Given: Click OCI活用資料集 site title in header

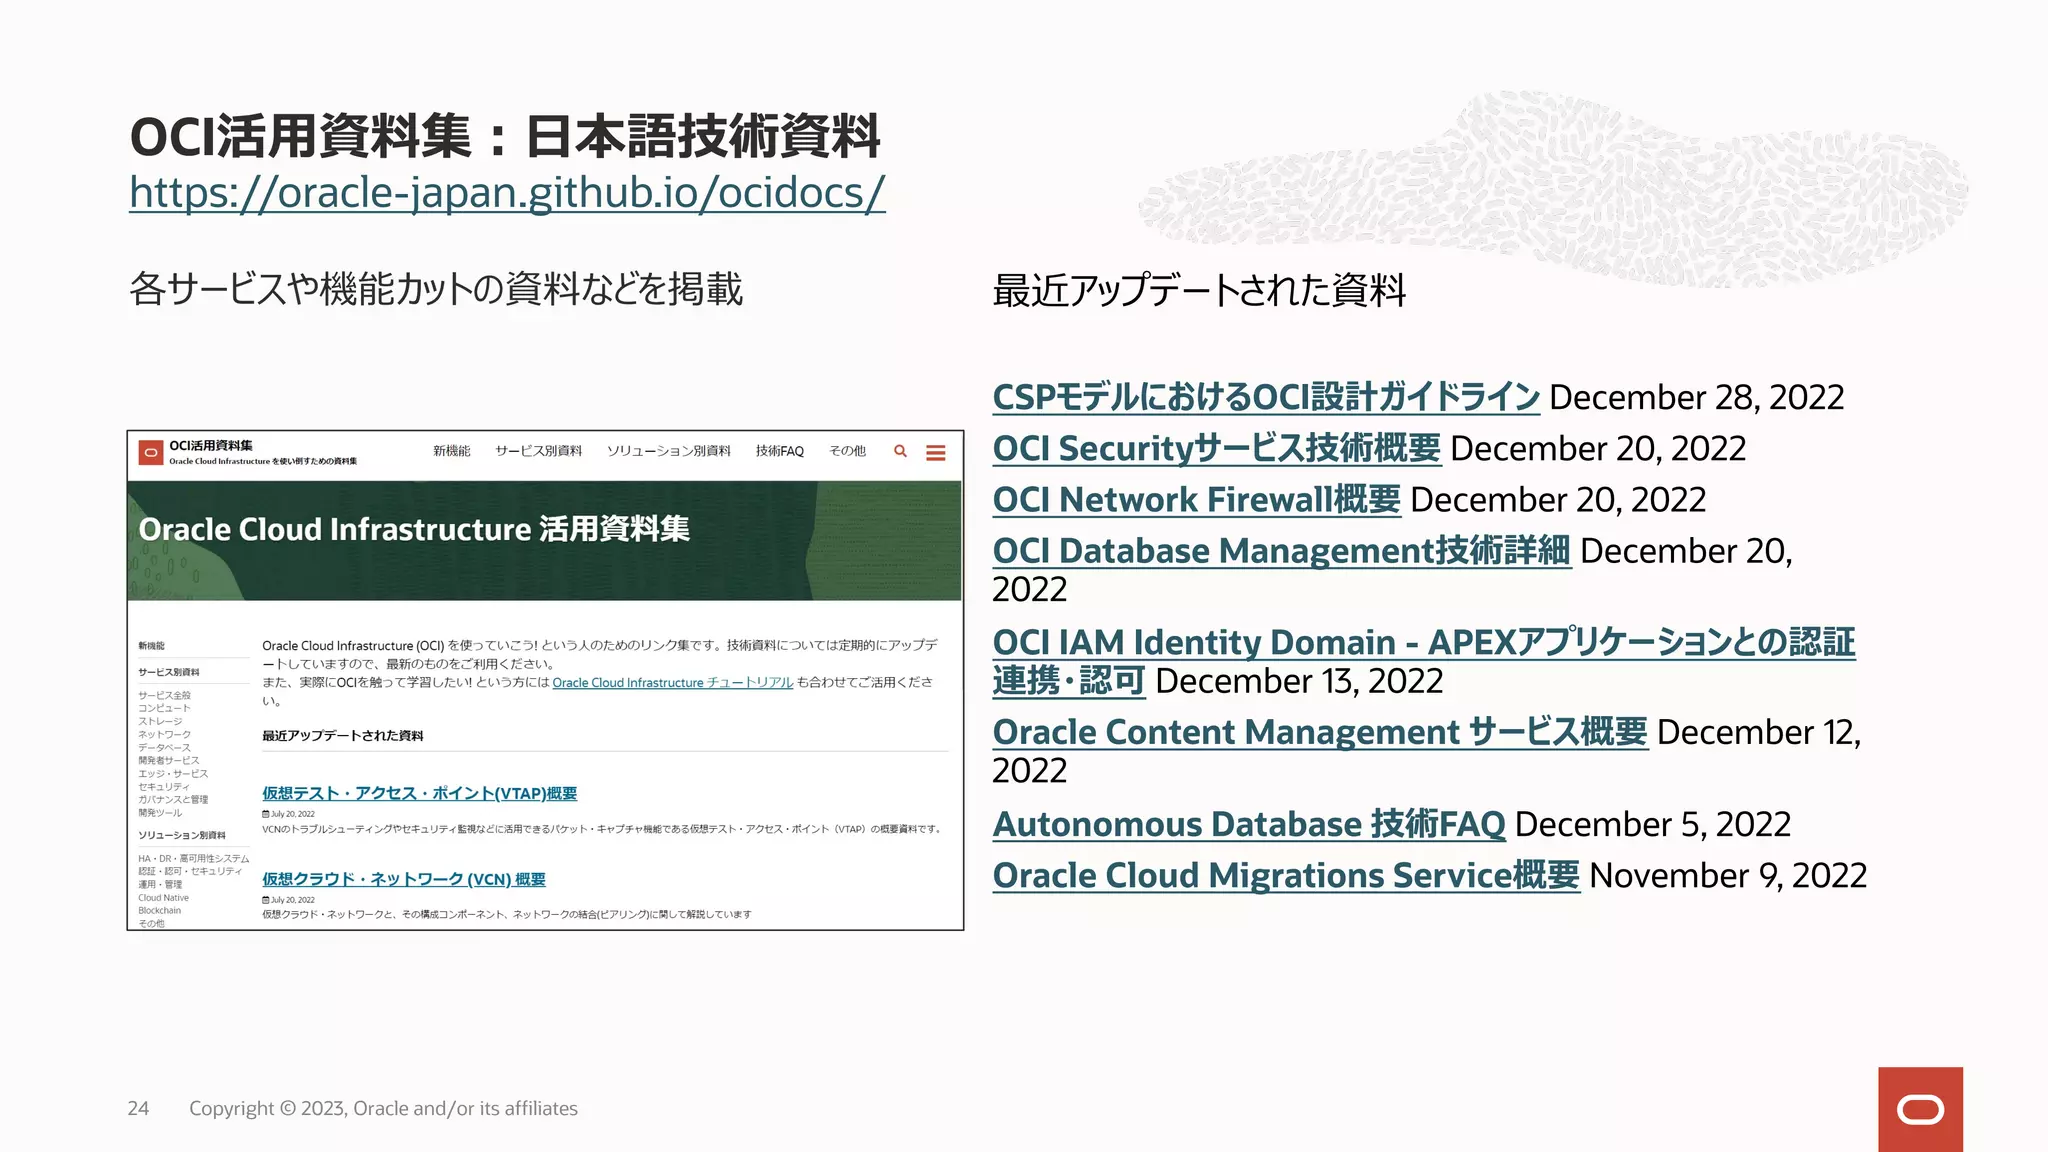Looking at the screenshot, I should click(x=211, y=445).
